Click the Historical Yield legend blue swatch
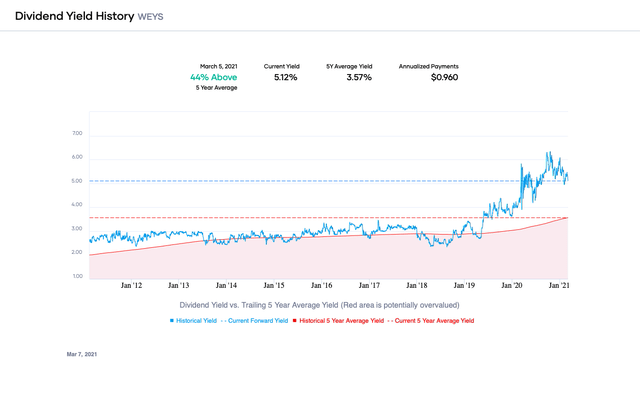The image size is (640, 394). (x=172, y=321)
